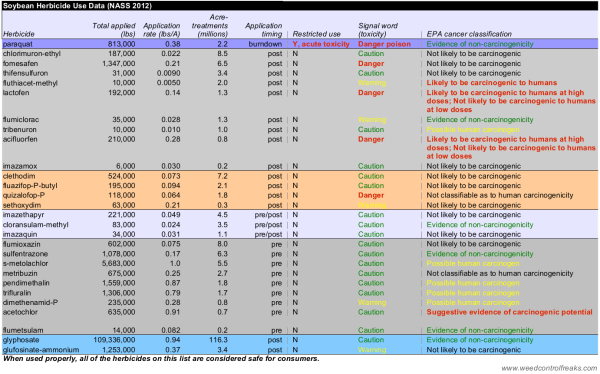Click the 'glyphosate' herbicide name

(x=21, y=340)
